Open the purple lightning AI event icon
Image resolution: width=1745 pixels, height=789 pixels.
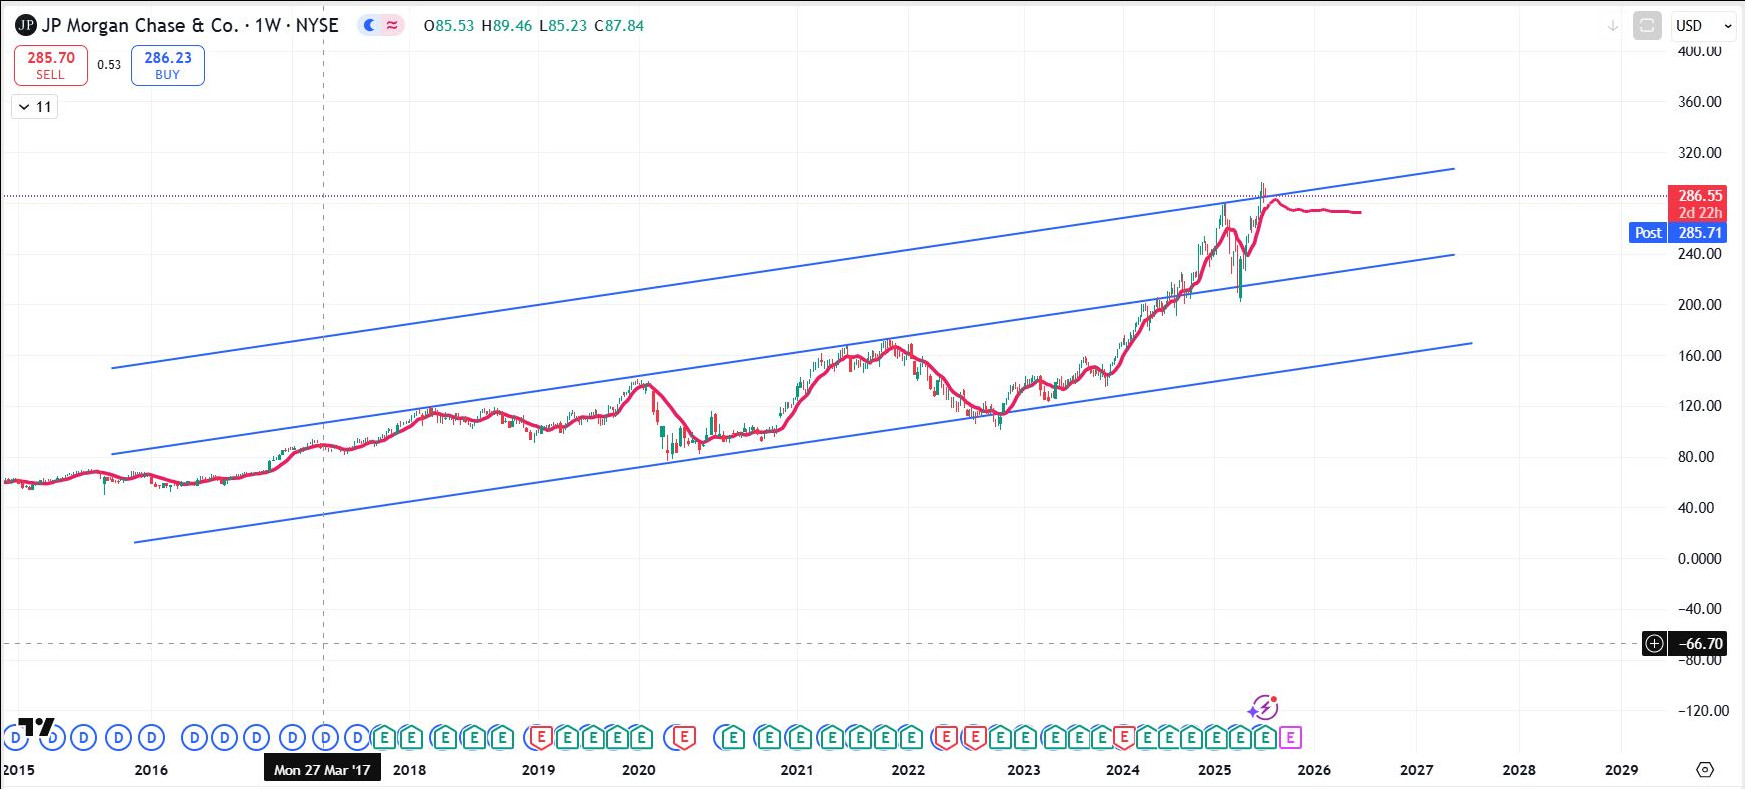pyautogui.click(x=1263, y=707)
